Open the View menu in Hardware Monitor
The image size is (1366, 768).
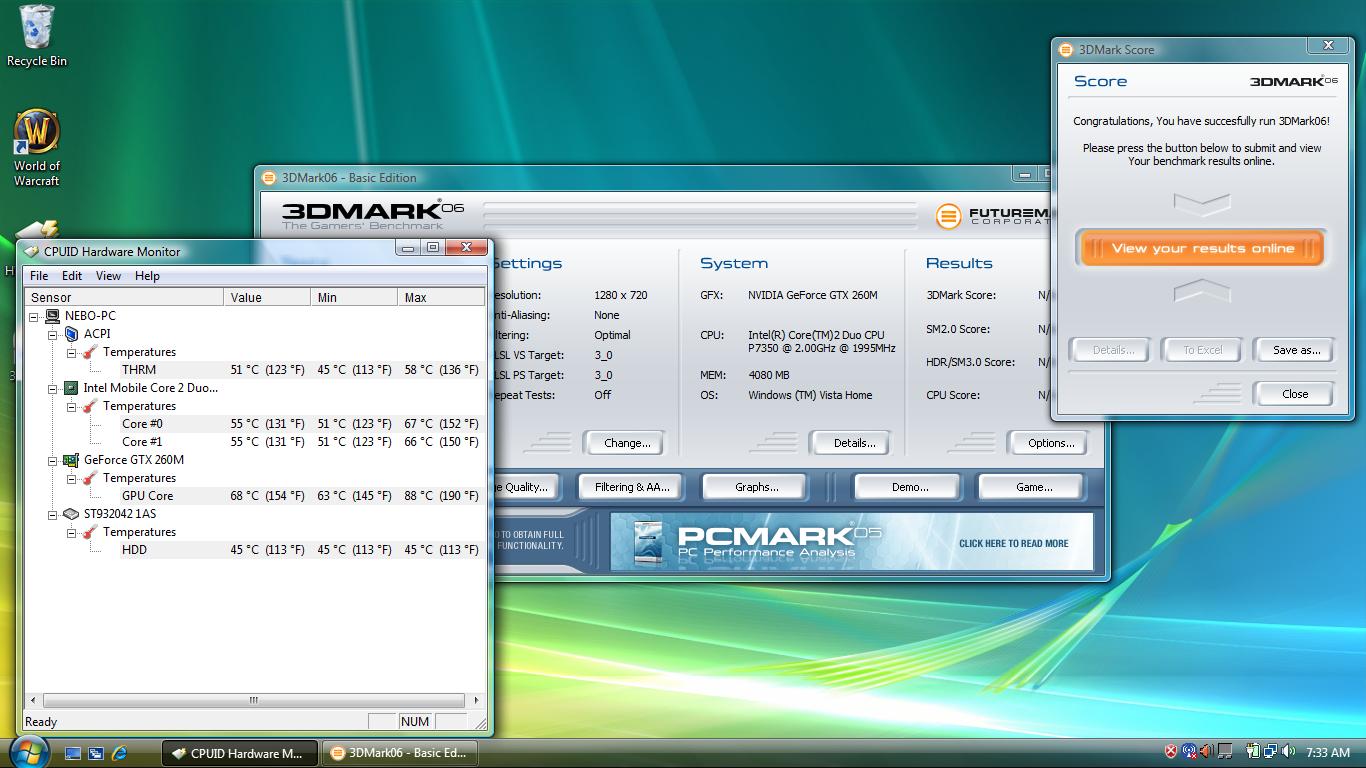108,276
